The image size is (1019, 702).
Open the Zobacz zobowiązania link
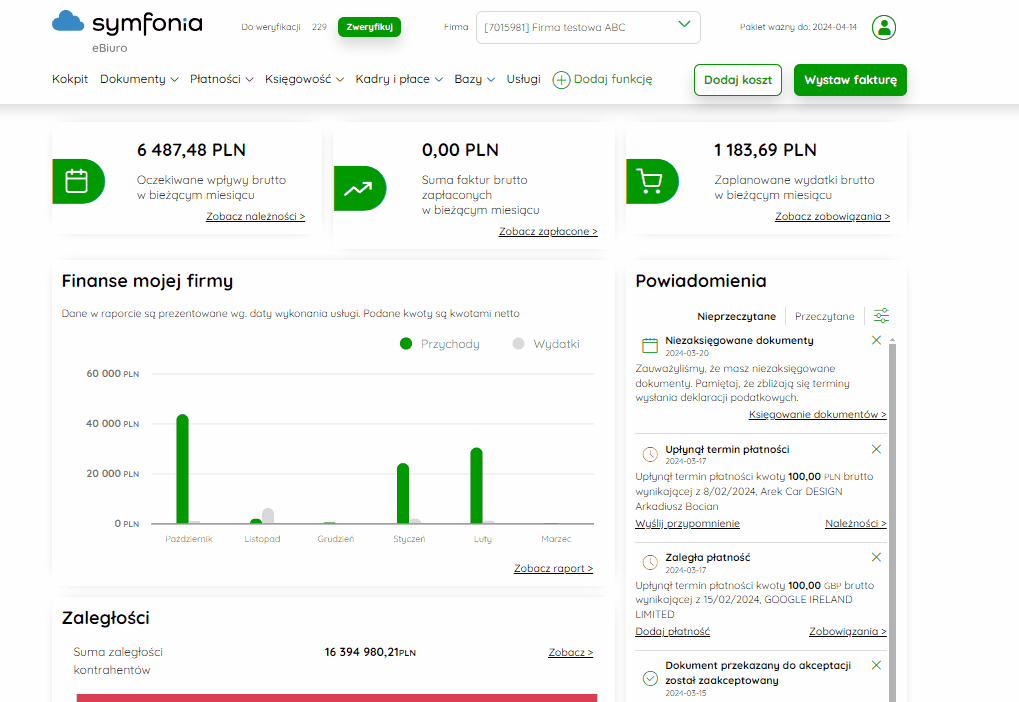pos(832,216)
